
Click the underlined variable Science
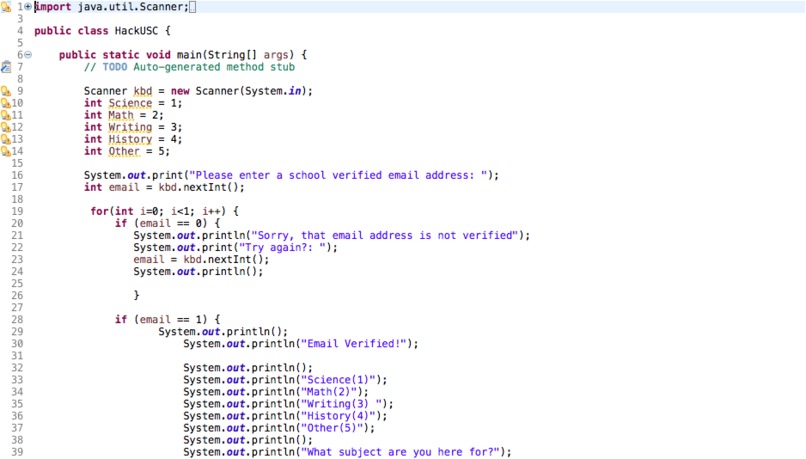click(x=130, y=103)
